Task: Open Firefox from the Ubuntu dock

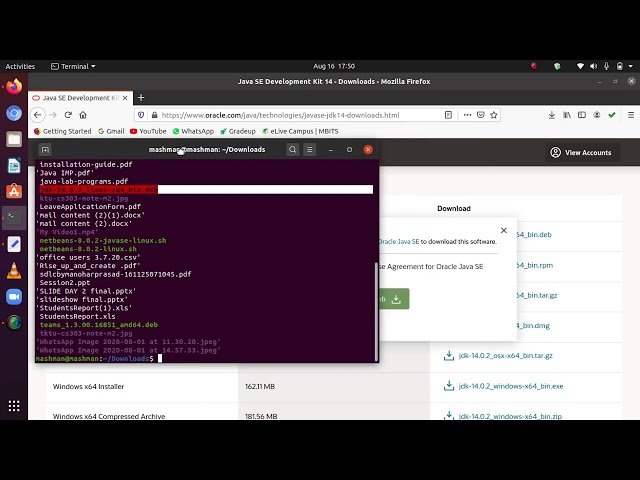Action: [x=14, y=86]
